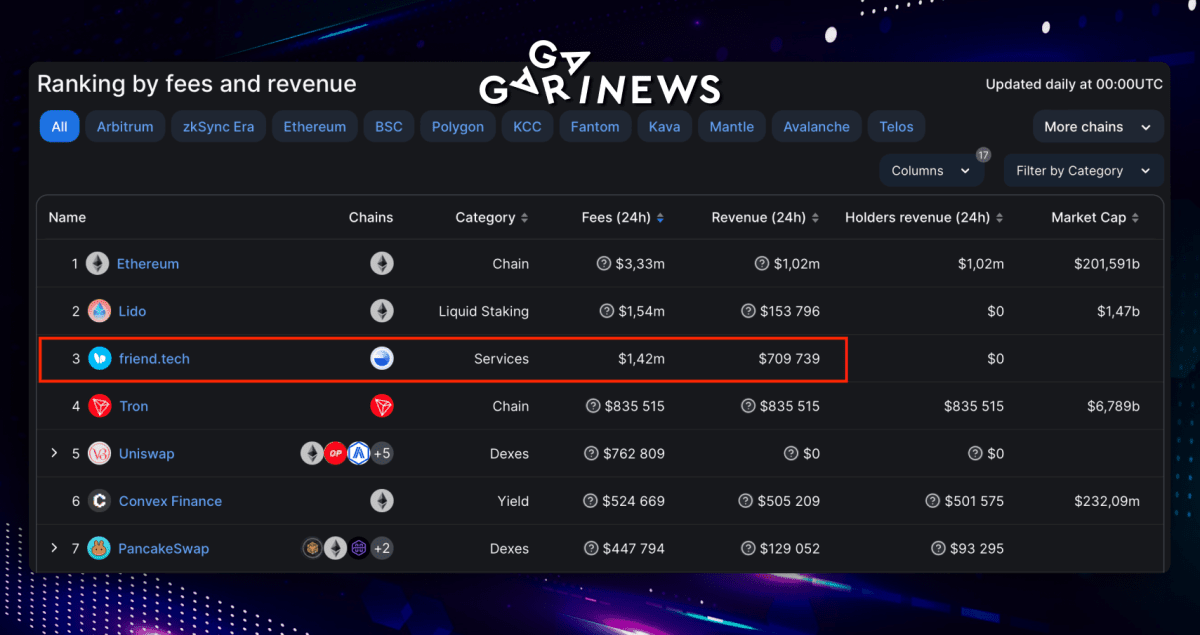Screen dimensions: 1200x635
Task: Open the Ethereum protocol link
Action: [148, 264]
